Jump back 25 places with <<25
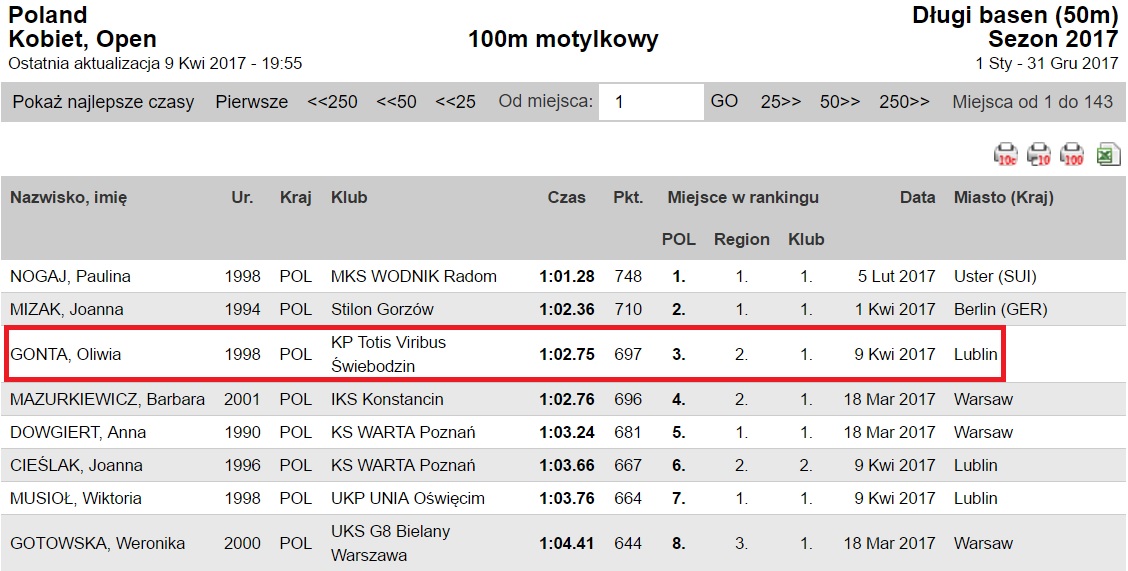The image size is (1128, 571). [455, 102]
